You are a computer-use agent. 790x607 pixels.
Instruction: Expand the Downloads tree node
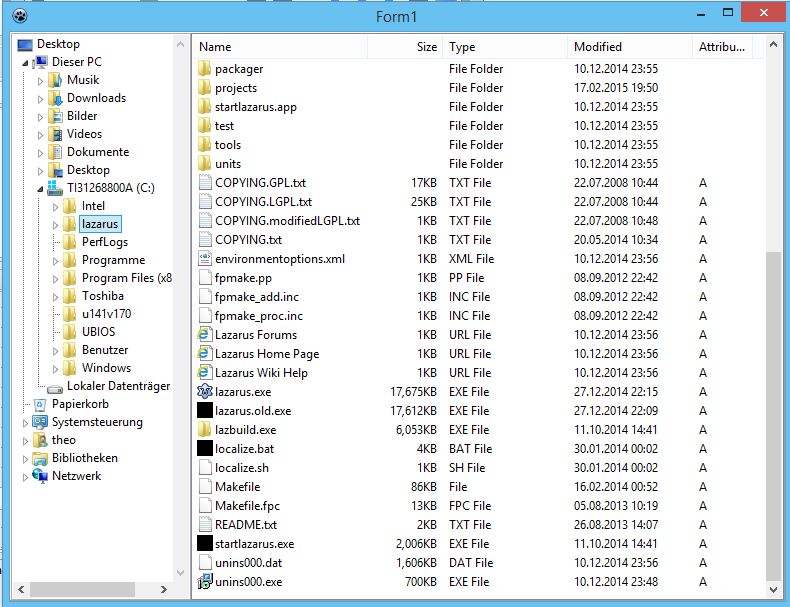click(x=40, y=99)
